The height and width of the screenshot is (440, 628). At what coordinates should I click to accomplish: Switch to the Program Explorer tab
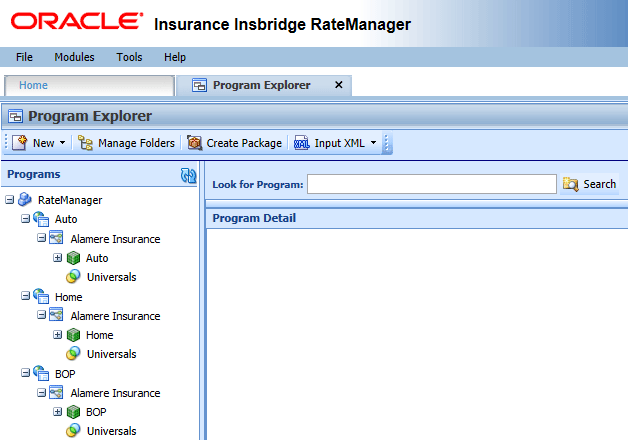click(262, 85)
